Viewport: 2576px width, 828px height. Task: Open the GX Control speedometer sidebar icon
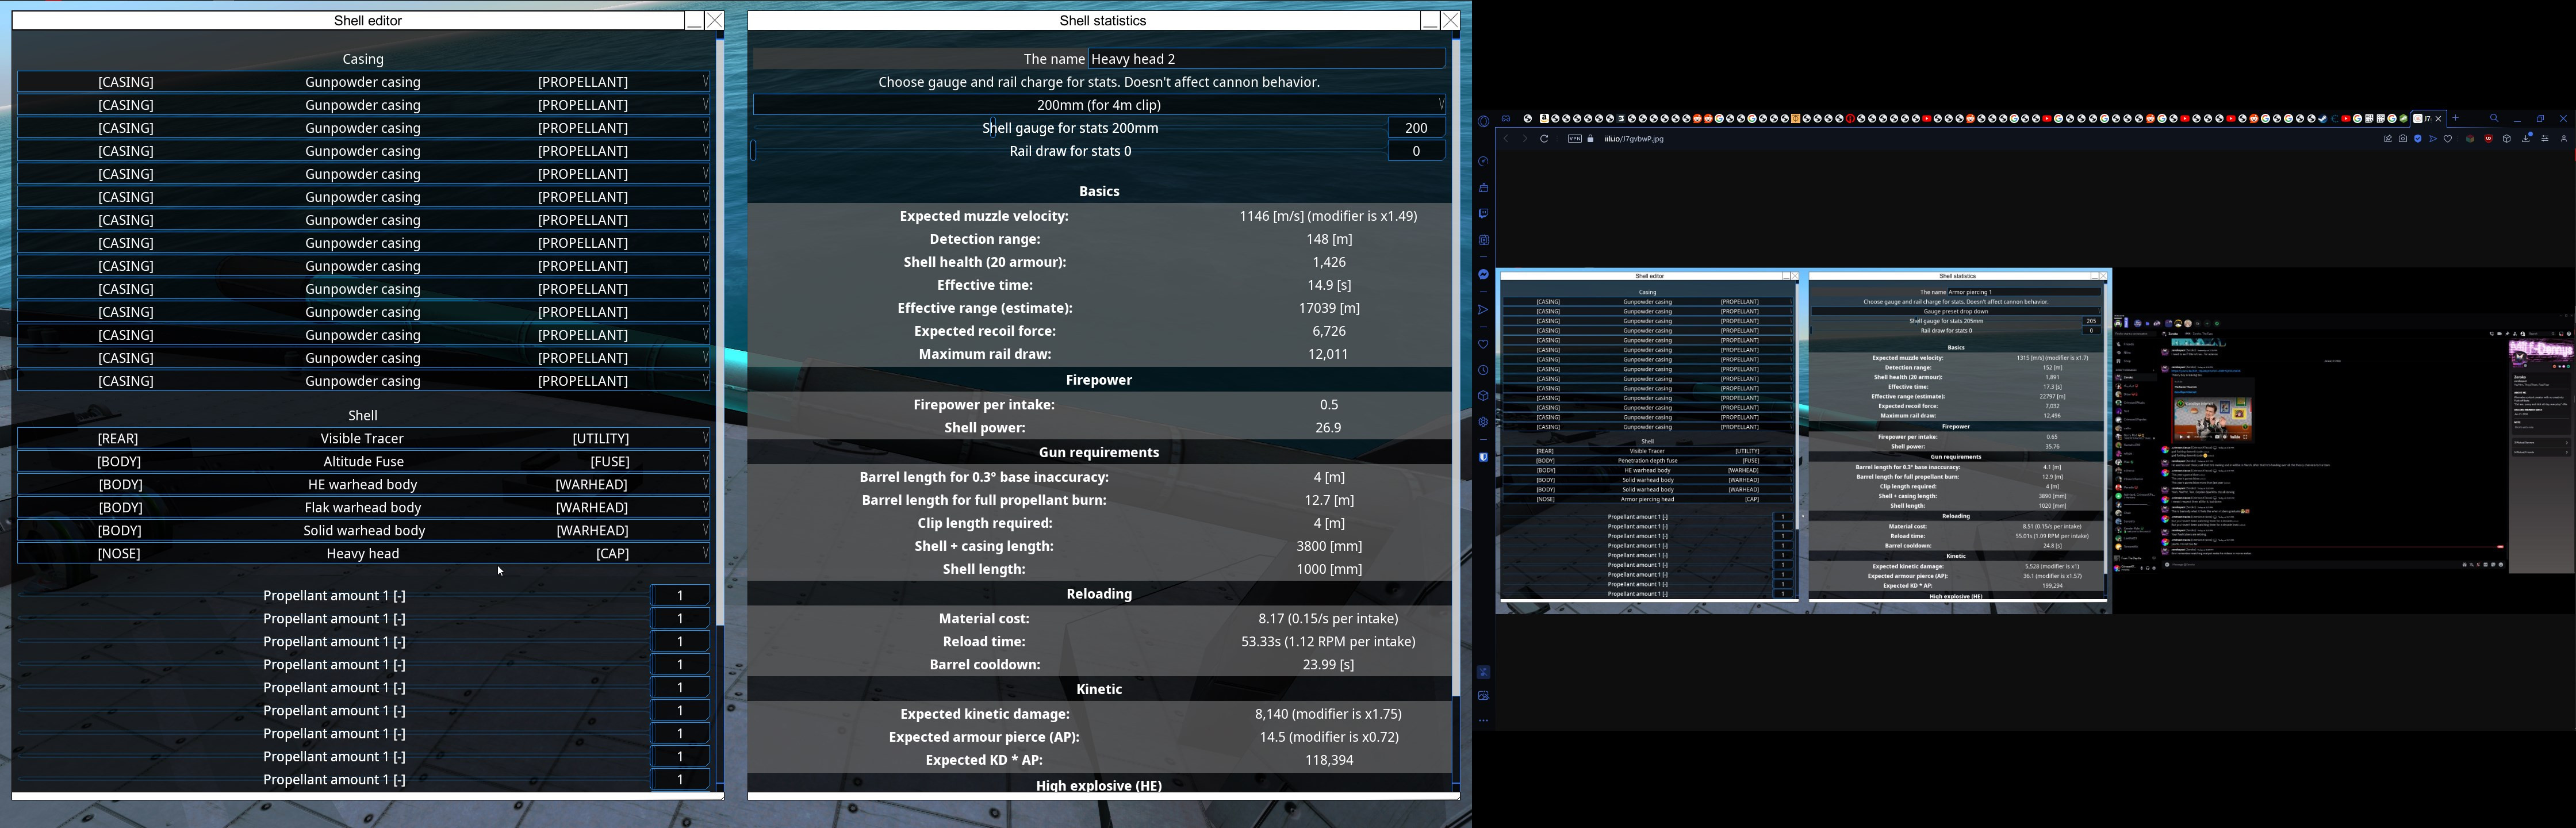[1483, 161]
